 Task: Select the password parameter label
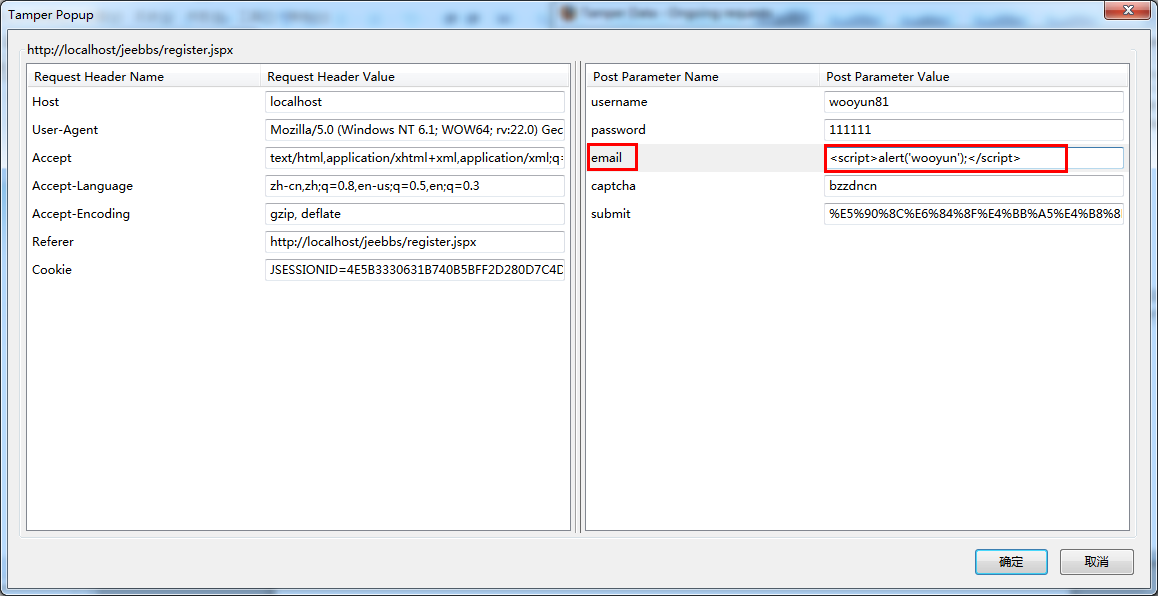[x=618, y=130]
